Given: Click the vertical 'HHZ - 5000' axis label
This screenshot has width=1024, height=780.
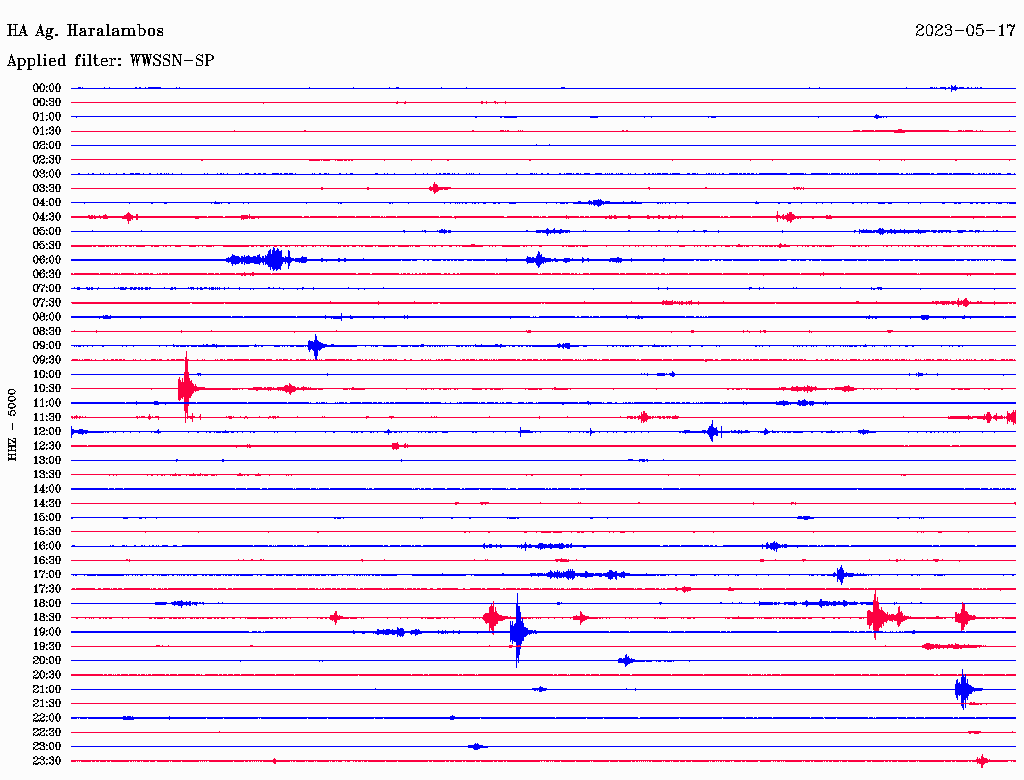Looking at the screenshot, I should pyautogui.click(x=12, y=425).
